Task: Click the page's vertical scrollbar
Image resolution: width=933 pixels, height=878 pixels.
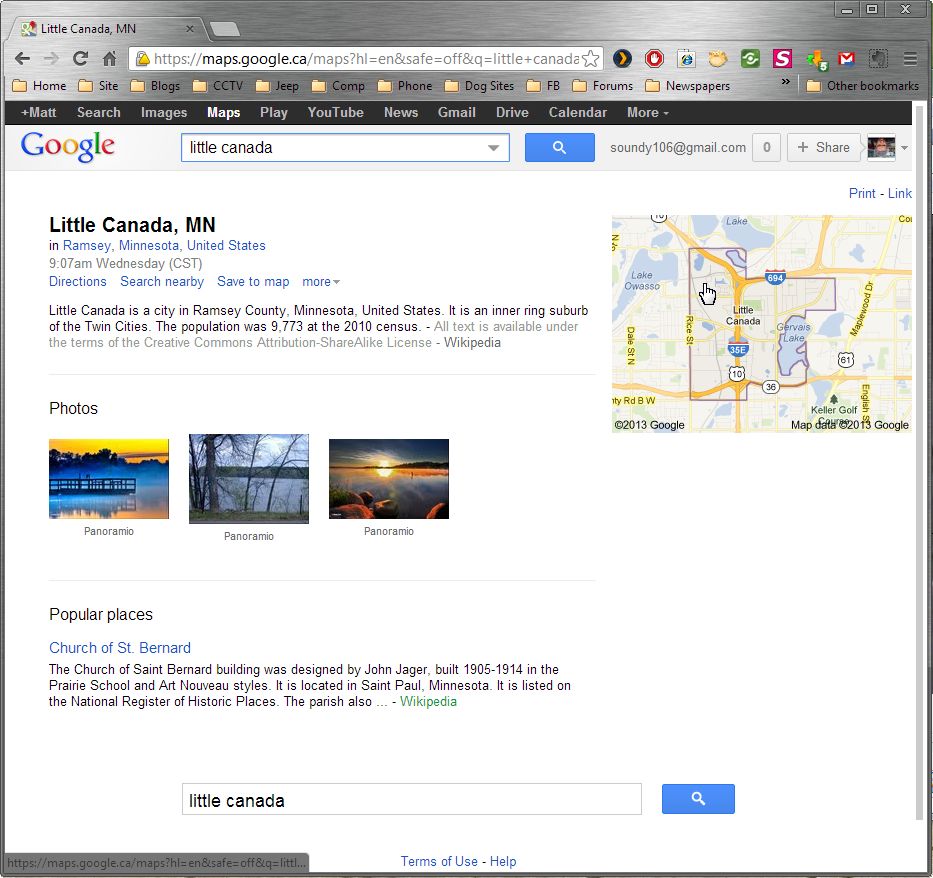Action: (x=919, y=461)
